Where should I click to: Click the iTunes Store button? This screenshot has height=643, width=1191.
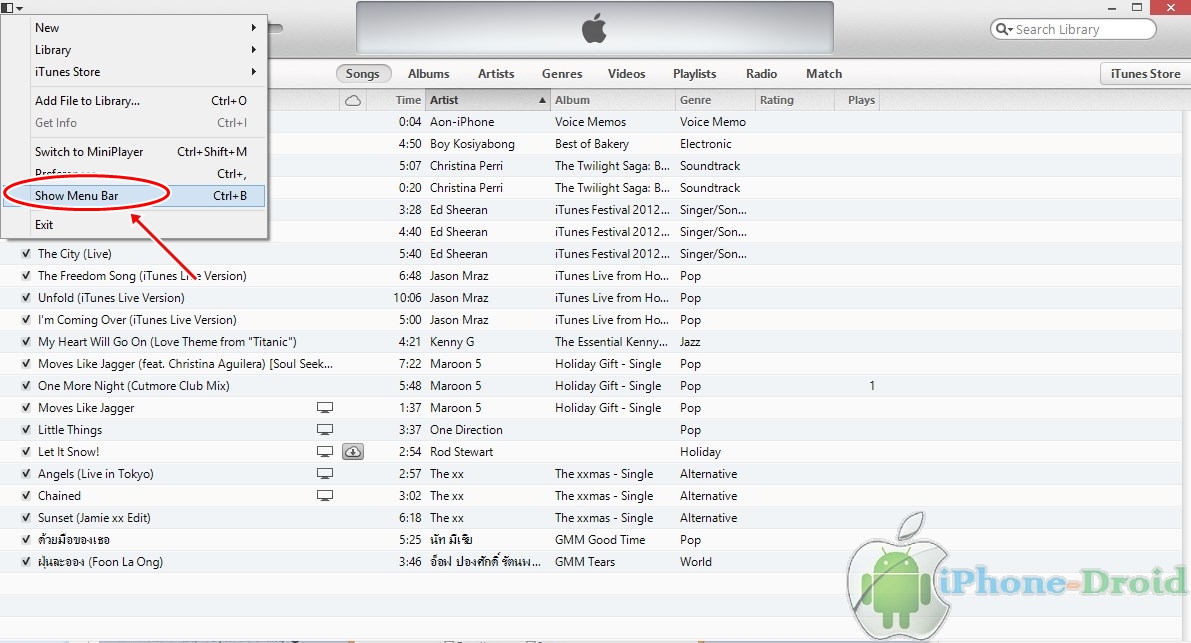[x=1145, y=74]
